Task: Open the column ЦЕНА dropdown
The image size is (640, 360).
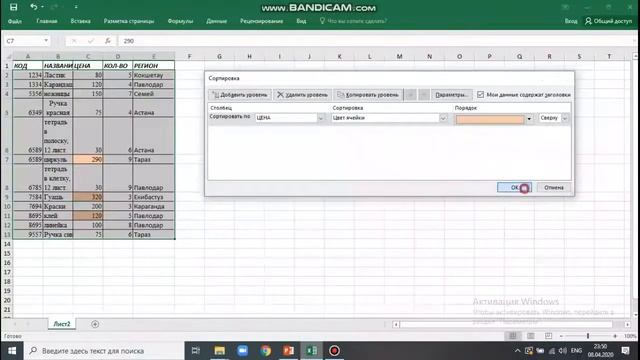Action: pos(321,118)
